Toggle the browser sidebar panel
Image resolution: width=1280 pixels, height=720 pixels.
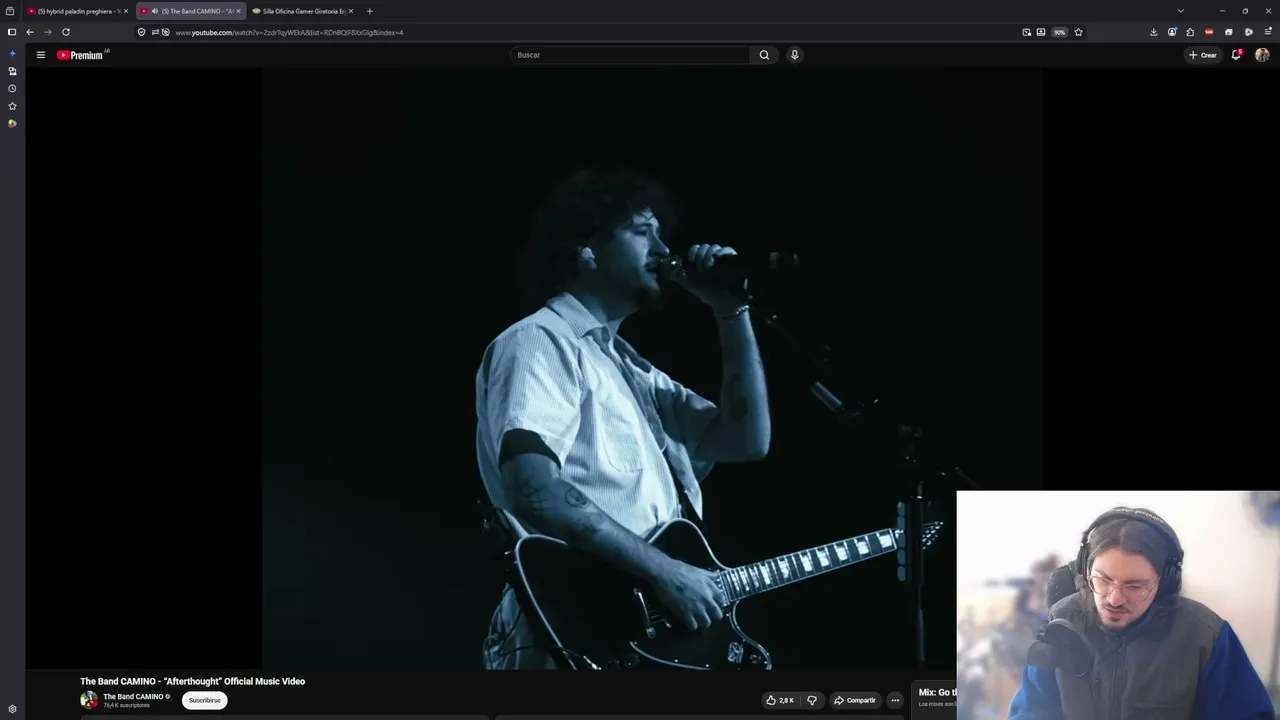pos(12,32)
